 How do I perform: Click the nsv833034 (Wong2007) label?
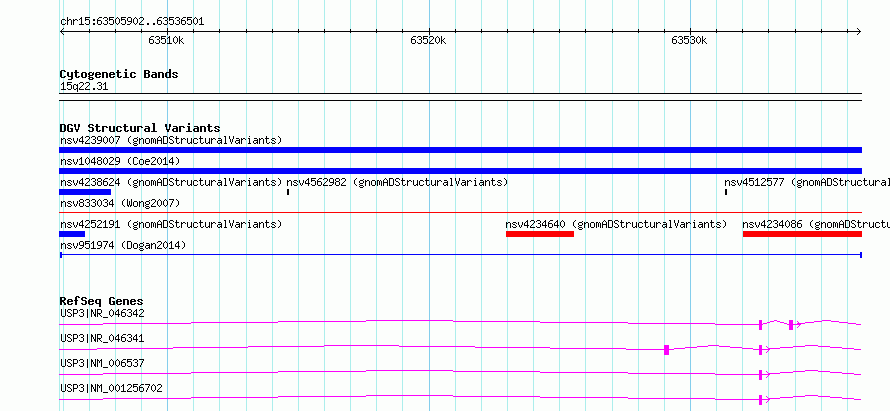coord(120,203)
